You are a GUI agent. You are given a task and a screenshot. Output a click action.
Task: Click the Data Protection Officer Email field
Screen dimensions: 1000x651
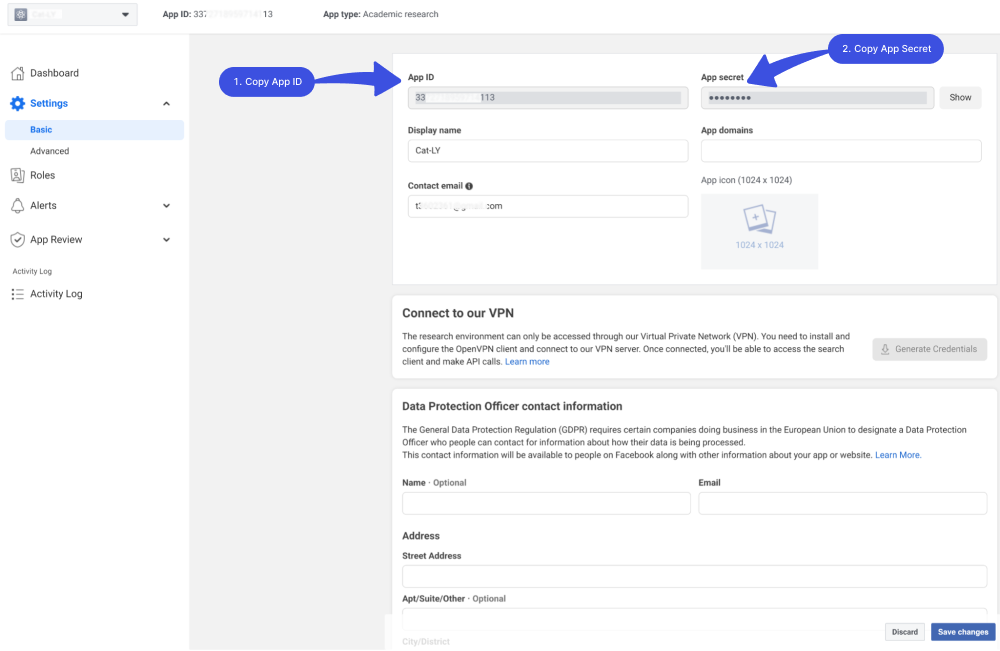pyautogui.click(x=842, y=503)
